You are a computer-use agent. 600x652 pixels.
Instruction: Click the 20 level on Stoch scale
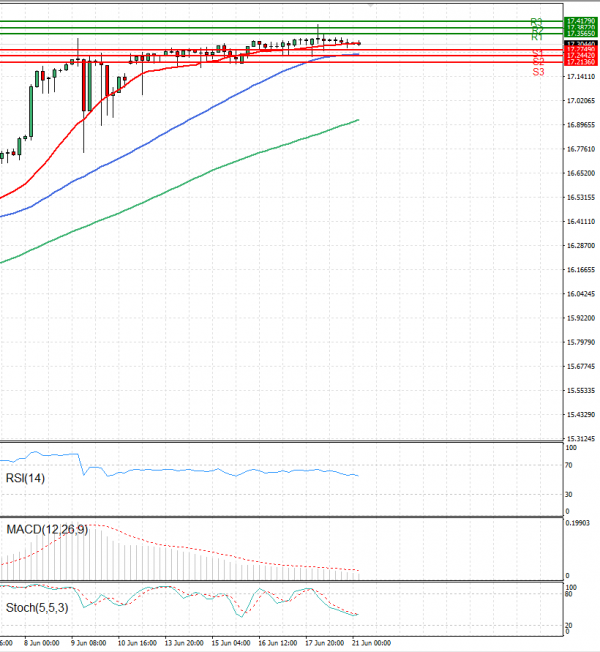(569, 625)
